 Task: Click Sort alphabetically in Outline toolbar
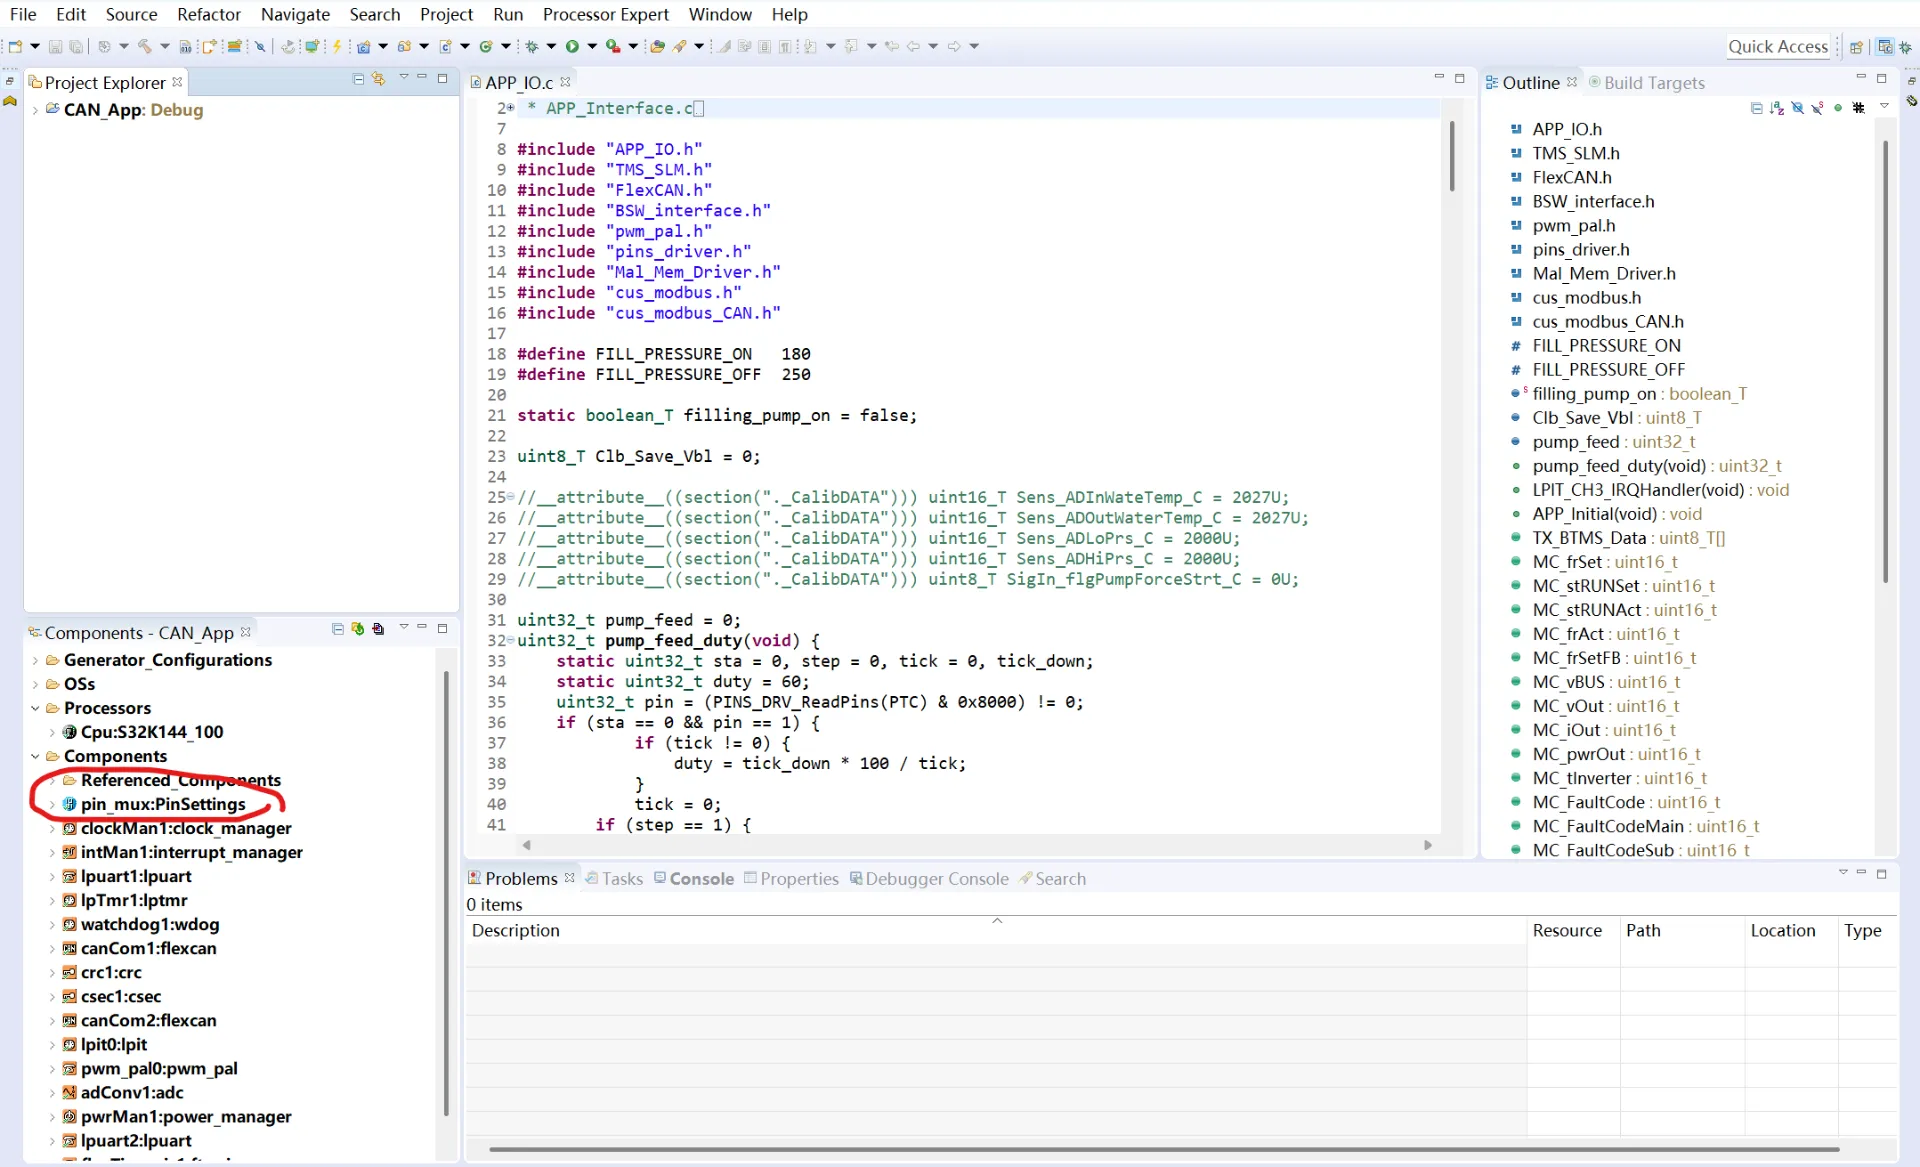pos(1777,108)
